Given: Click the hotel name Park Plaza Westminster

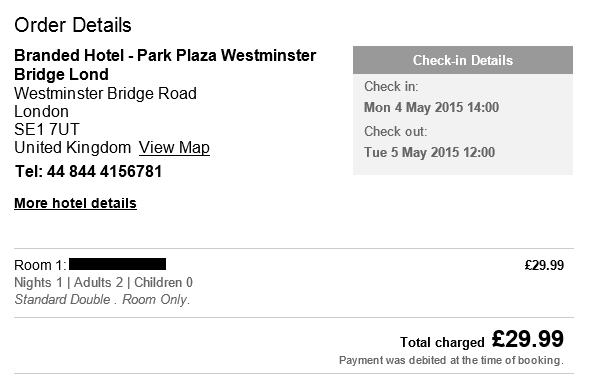Looking at the screenshot, I should coord(227,55).
